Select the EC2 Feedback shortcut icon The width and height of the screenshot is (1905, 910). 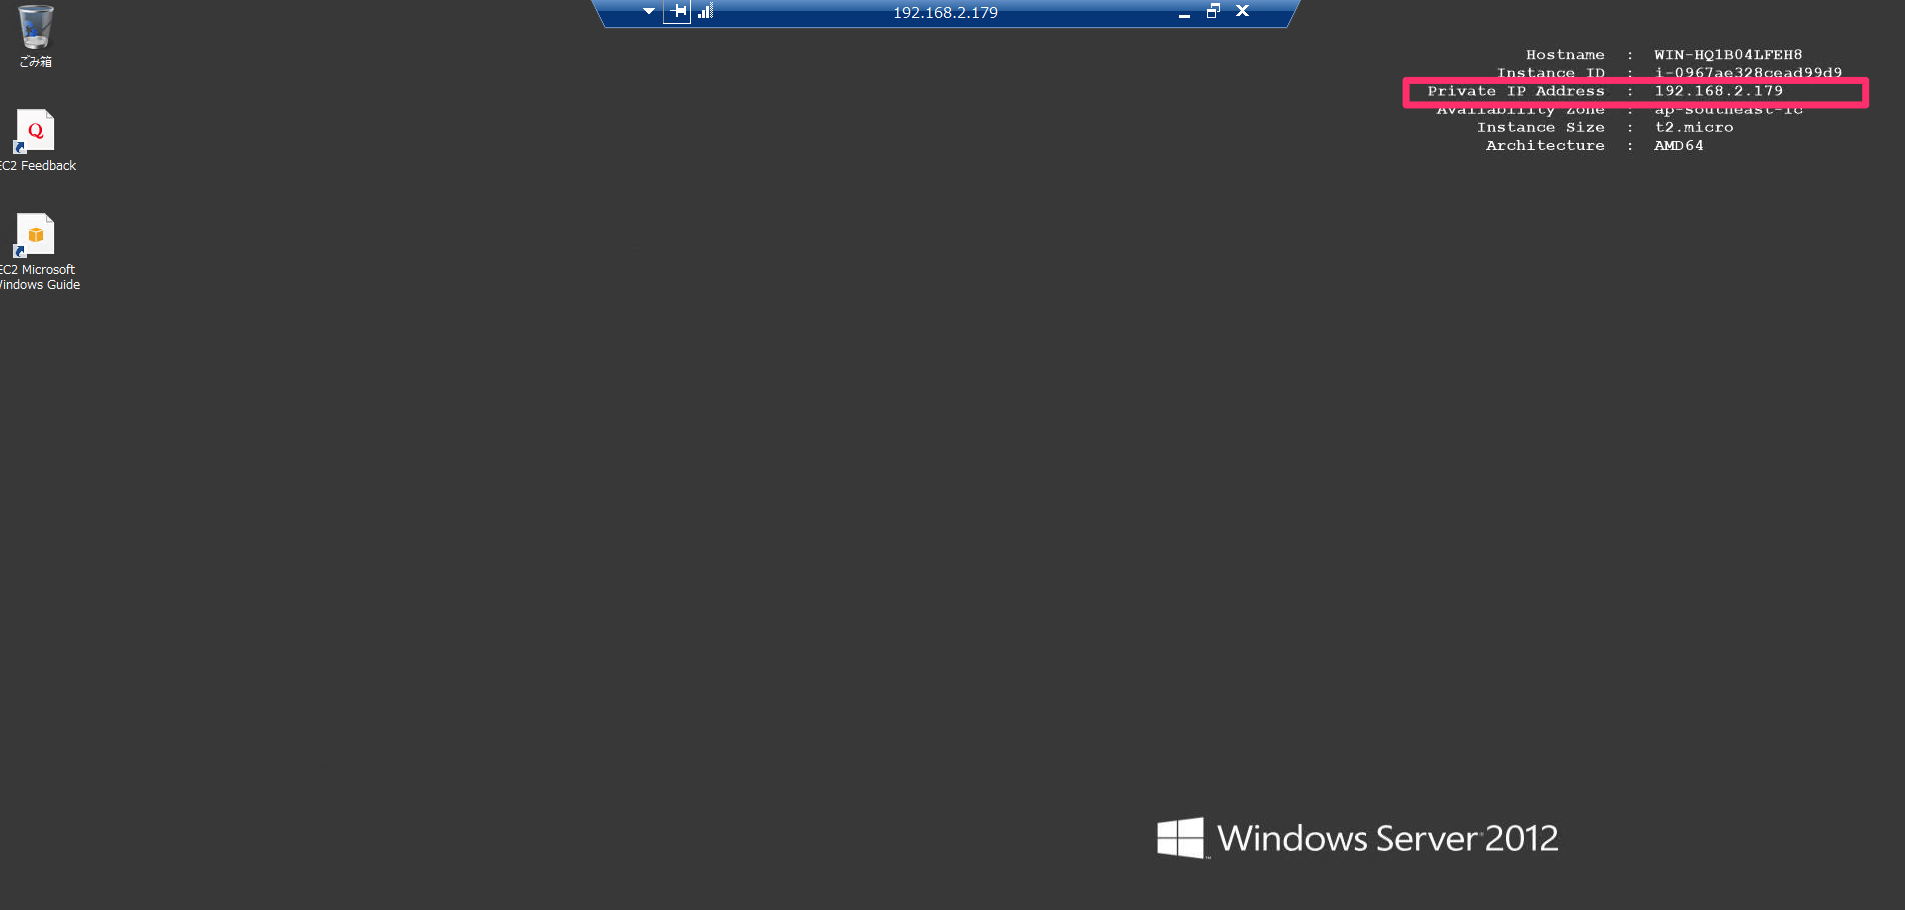(35, 131)
